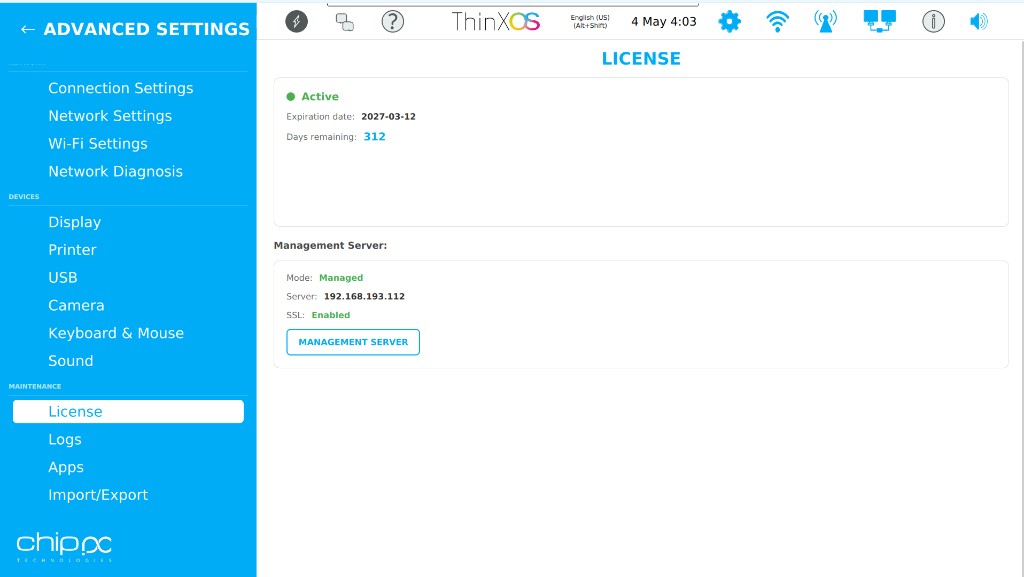Select Wi-Fi Settings in sidebar

(98, 144)
